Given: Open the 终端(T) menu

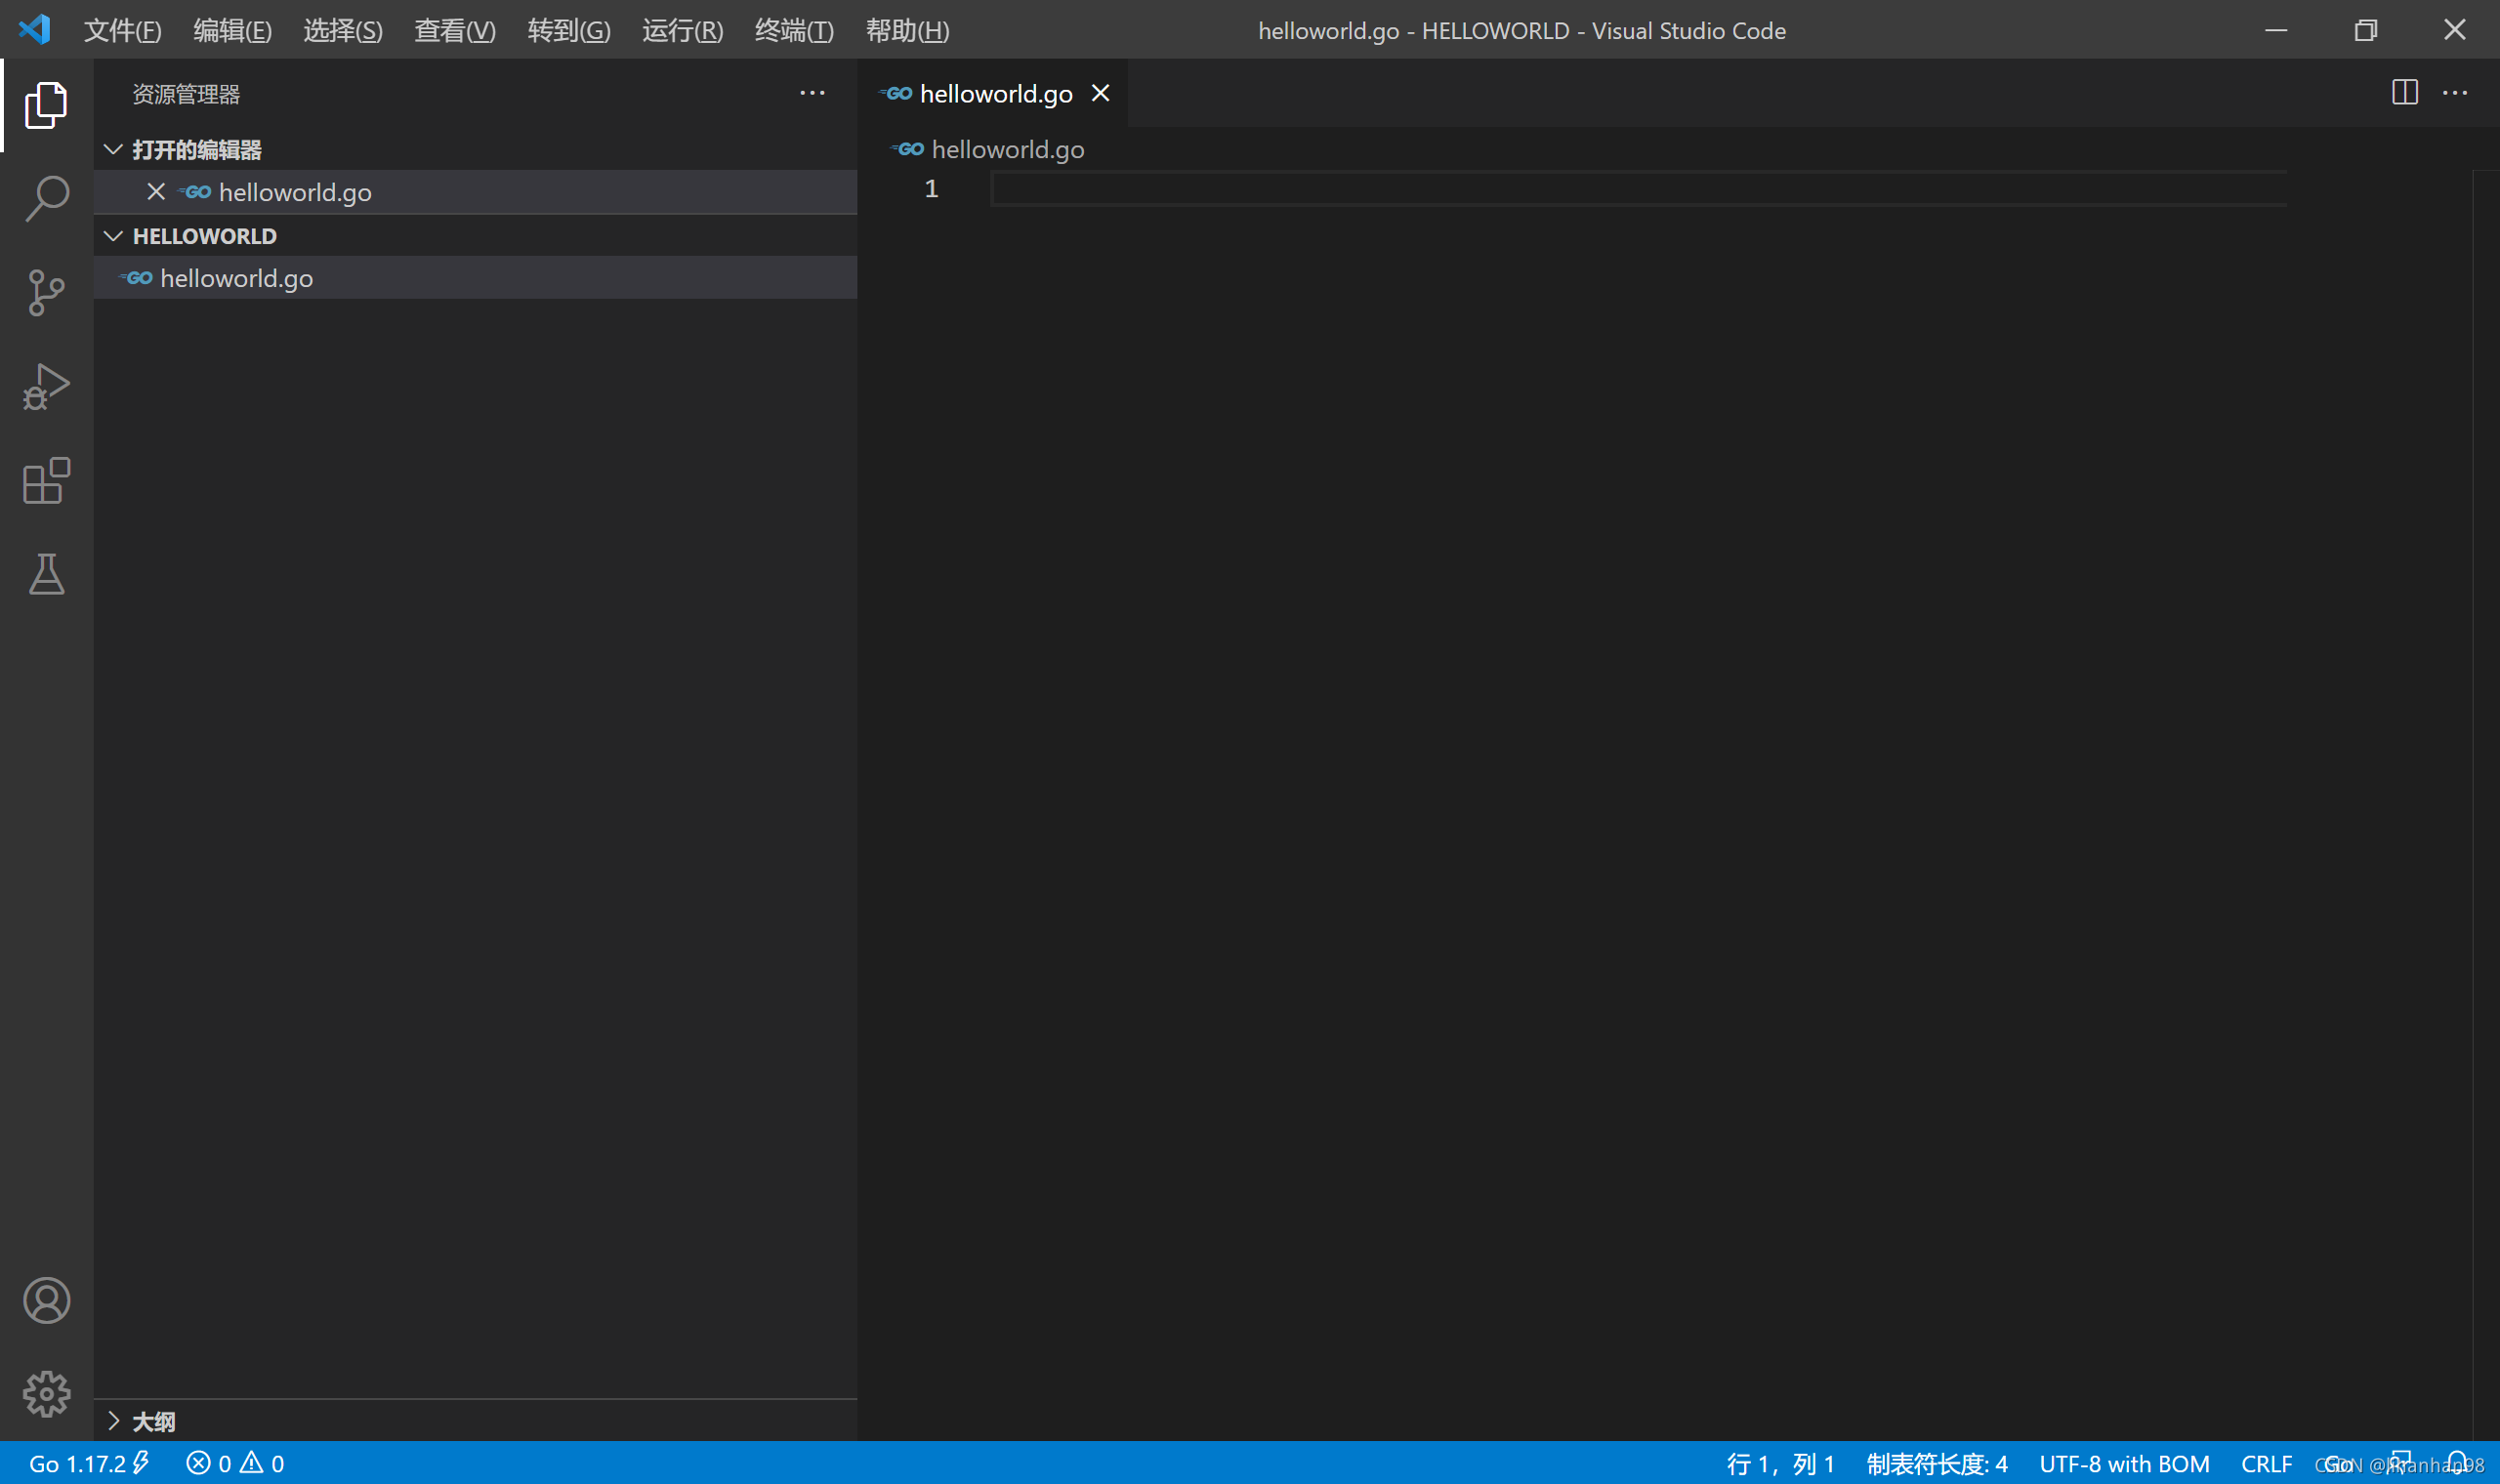Looking at the screenshot, I should coord(793,30).
